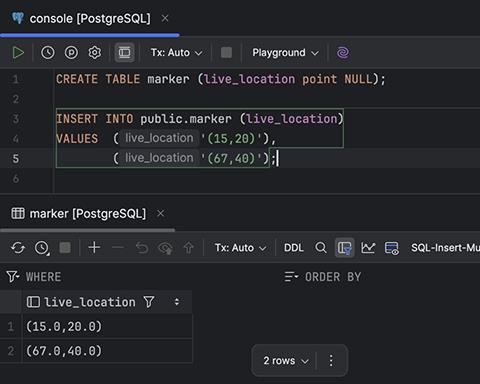Add a new row with the plus icon
480x384 pixels.
tap(94, 248)
